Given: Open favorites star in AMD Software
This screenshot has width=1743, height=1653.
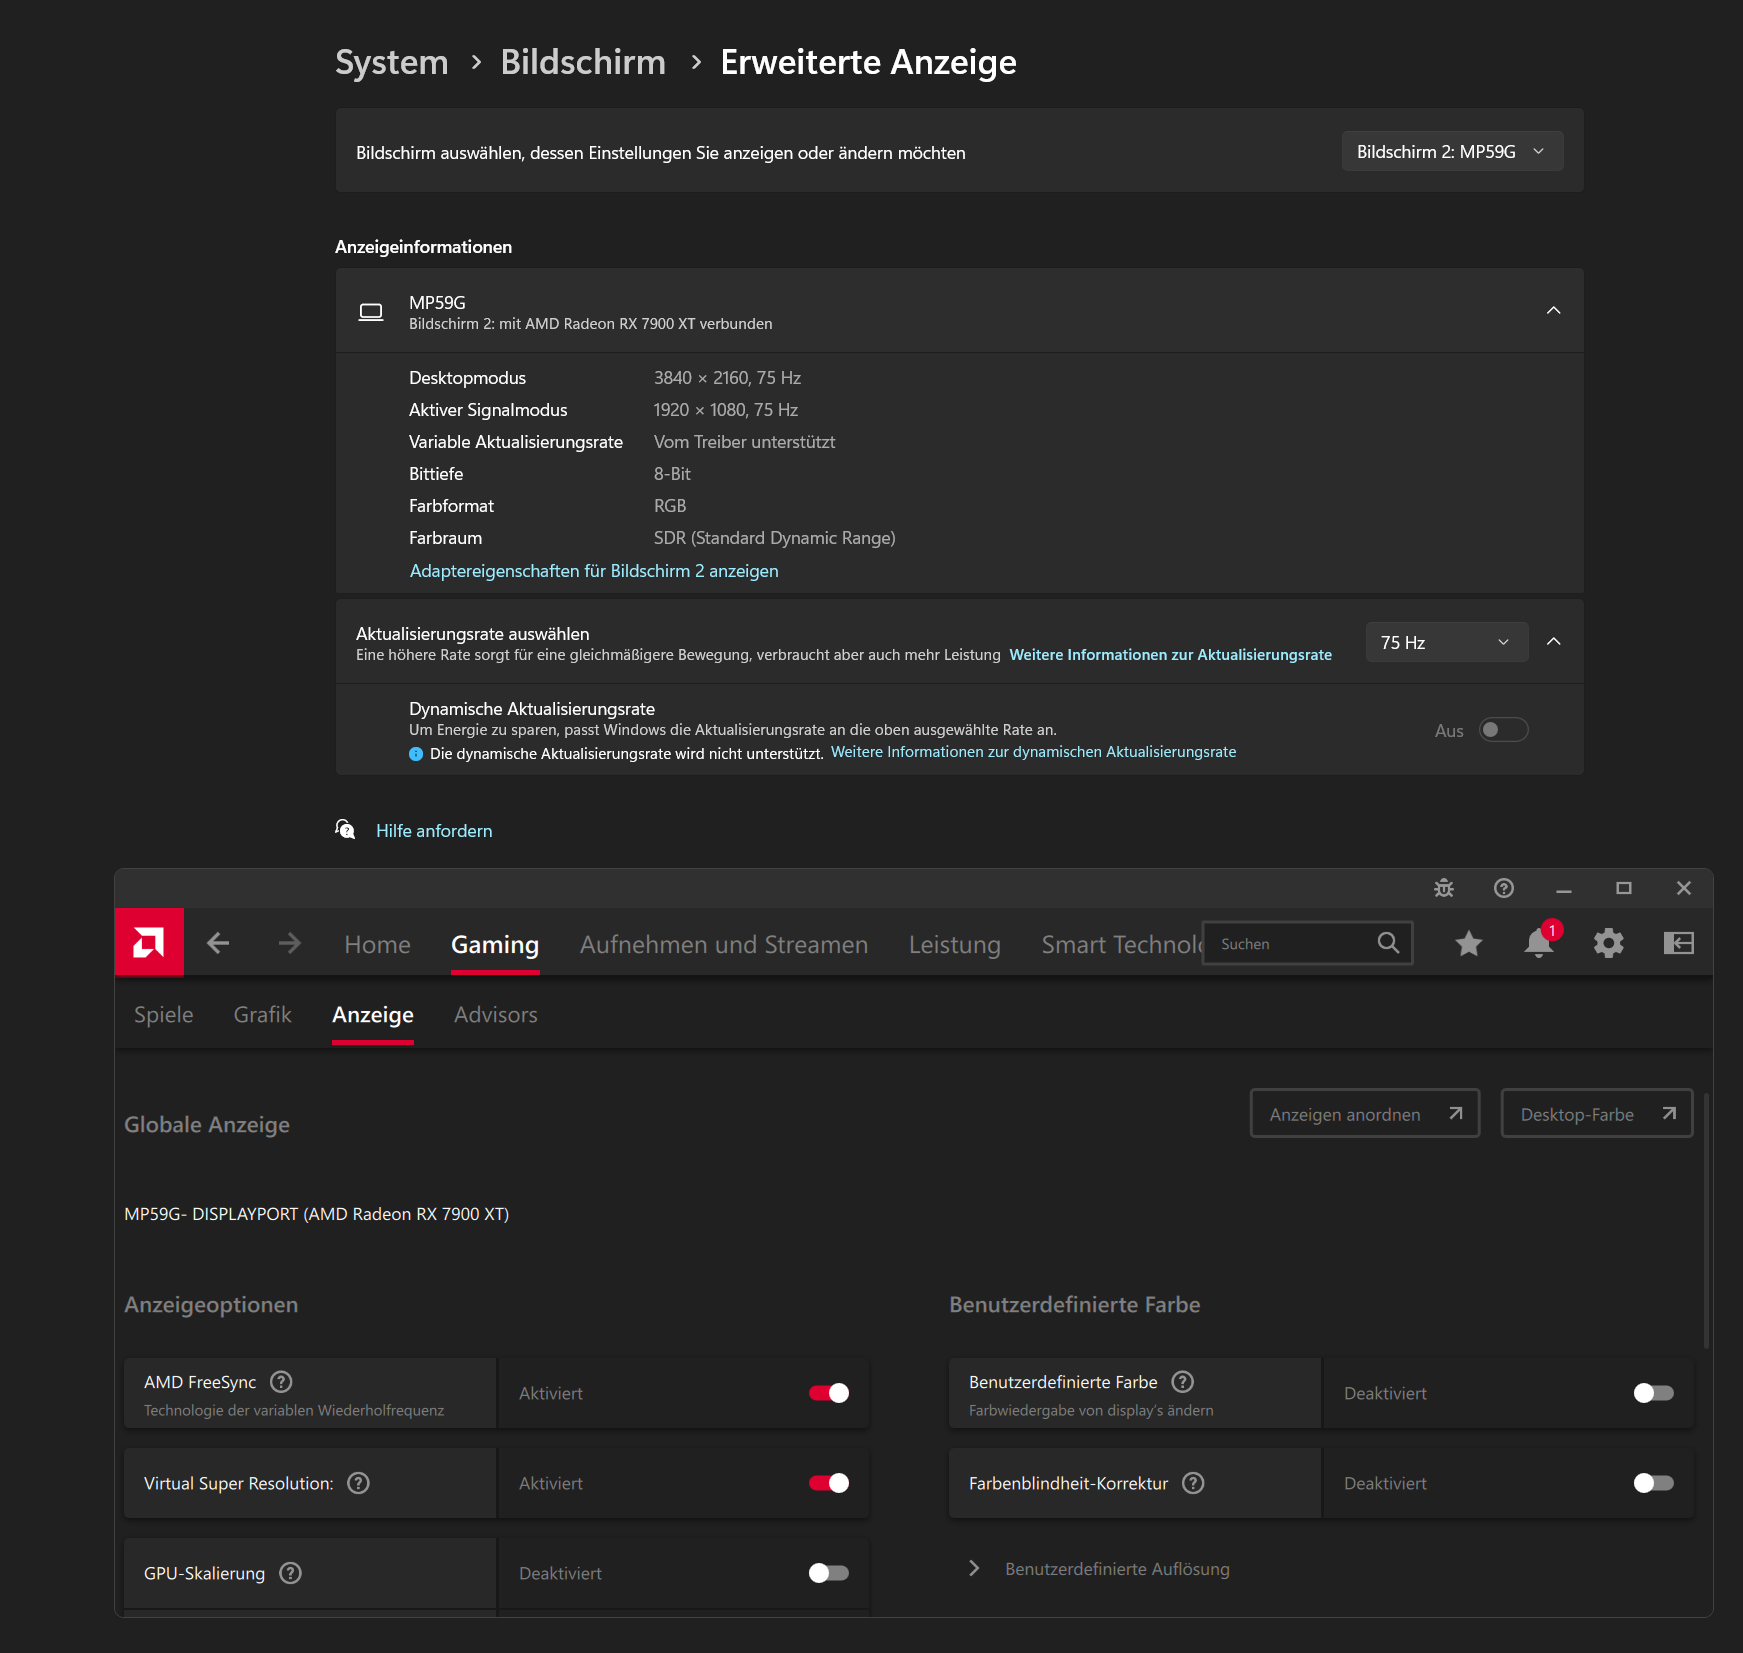Looking at the screenshot, I should click(1469, 943).
